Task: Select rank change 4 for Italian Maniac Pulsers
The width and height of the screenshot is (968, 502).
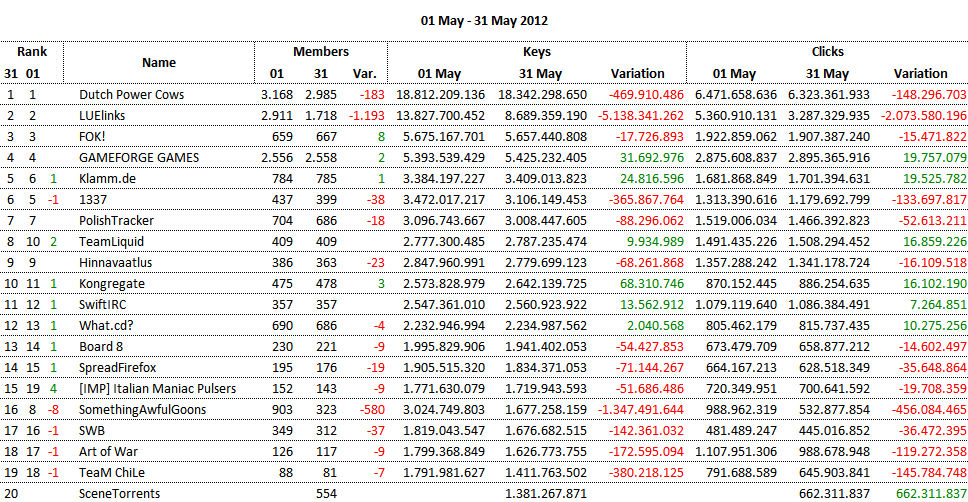Action: [54, 388]
